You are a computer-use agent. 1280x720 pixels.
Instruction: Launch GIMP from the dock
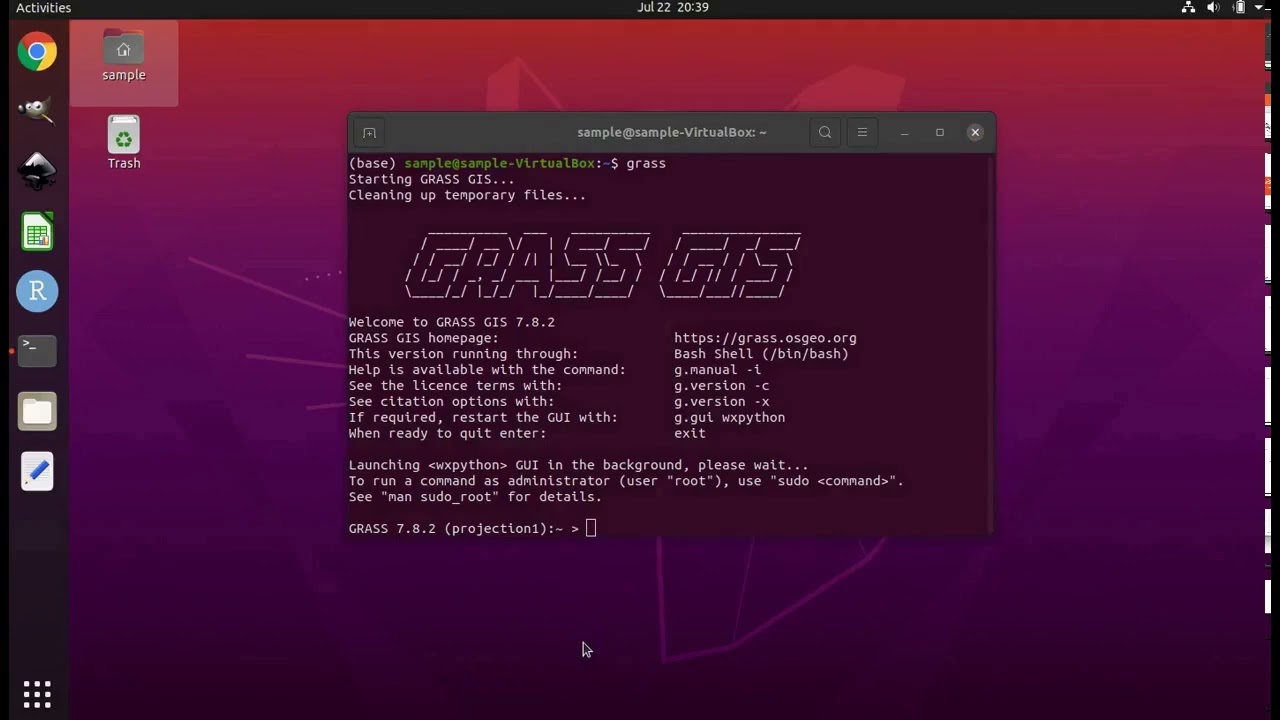[37, 111]
